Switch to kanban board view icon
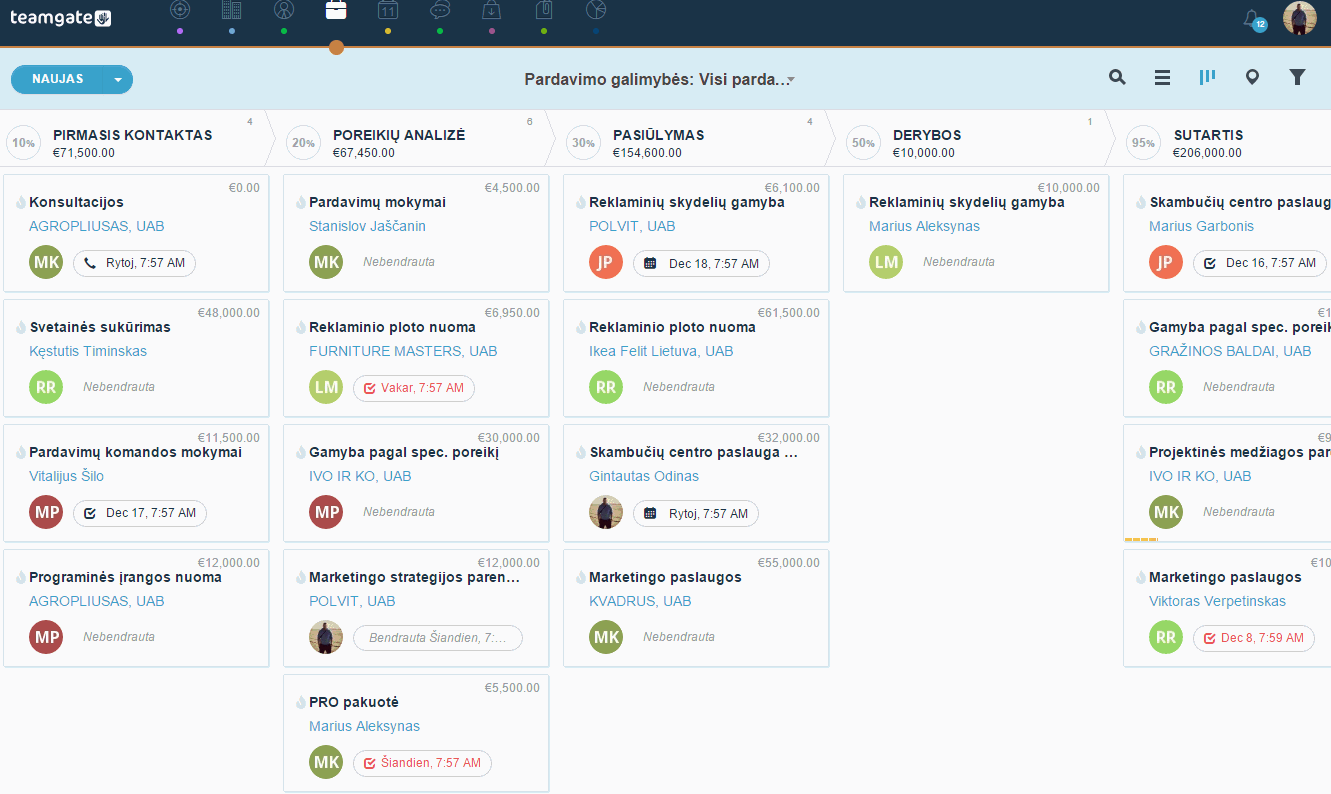The width and height of the screenshot is (1331, 794). coord(1207,77)
